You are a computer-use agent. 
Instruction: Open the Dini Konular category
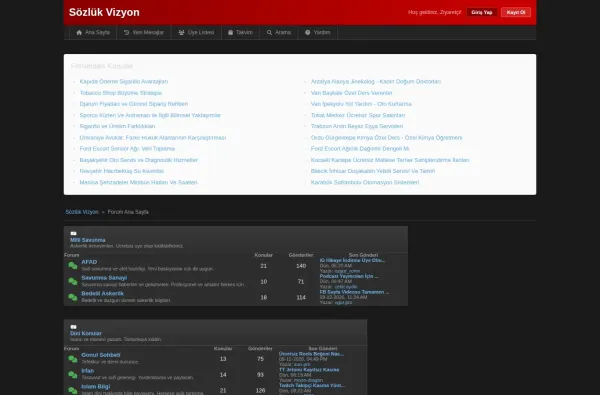(x=86, y=333)
